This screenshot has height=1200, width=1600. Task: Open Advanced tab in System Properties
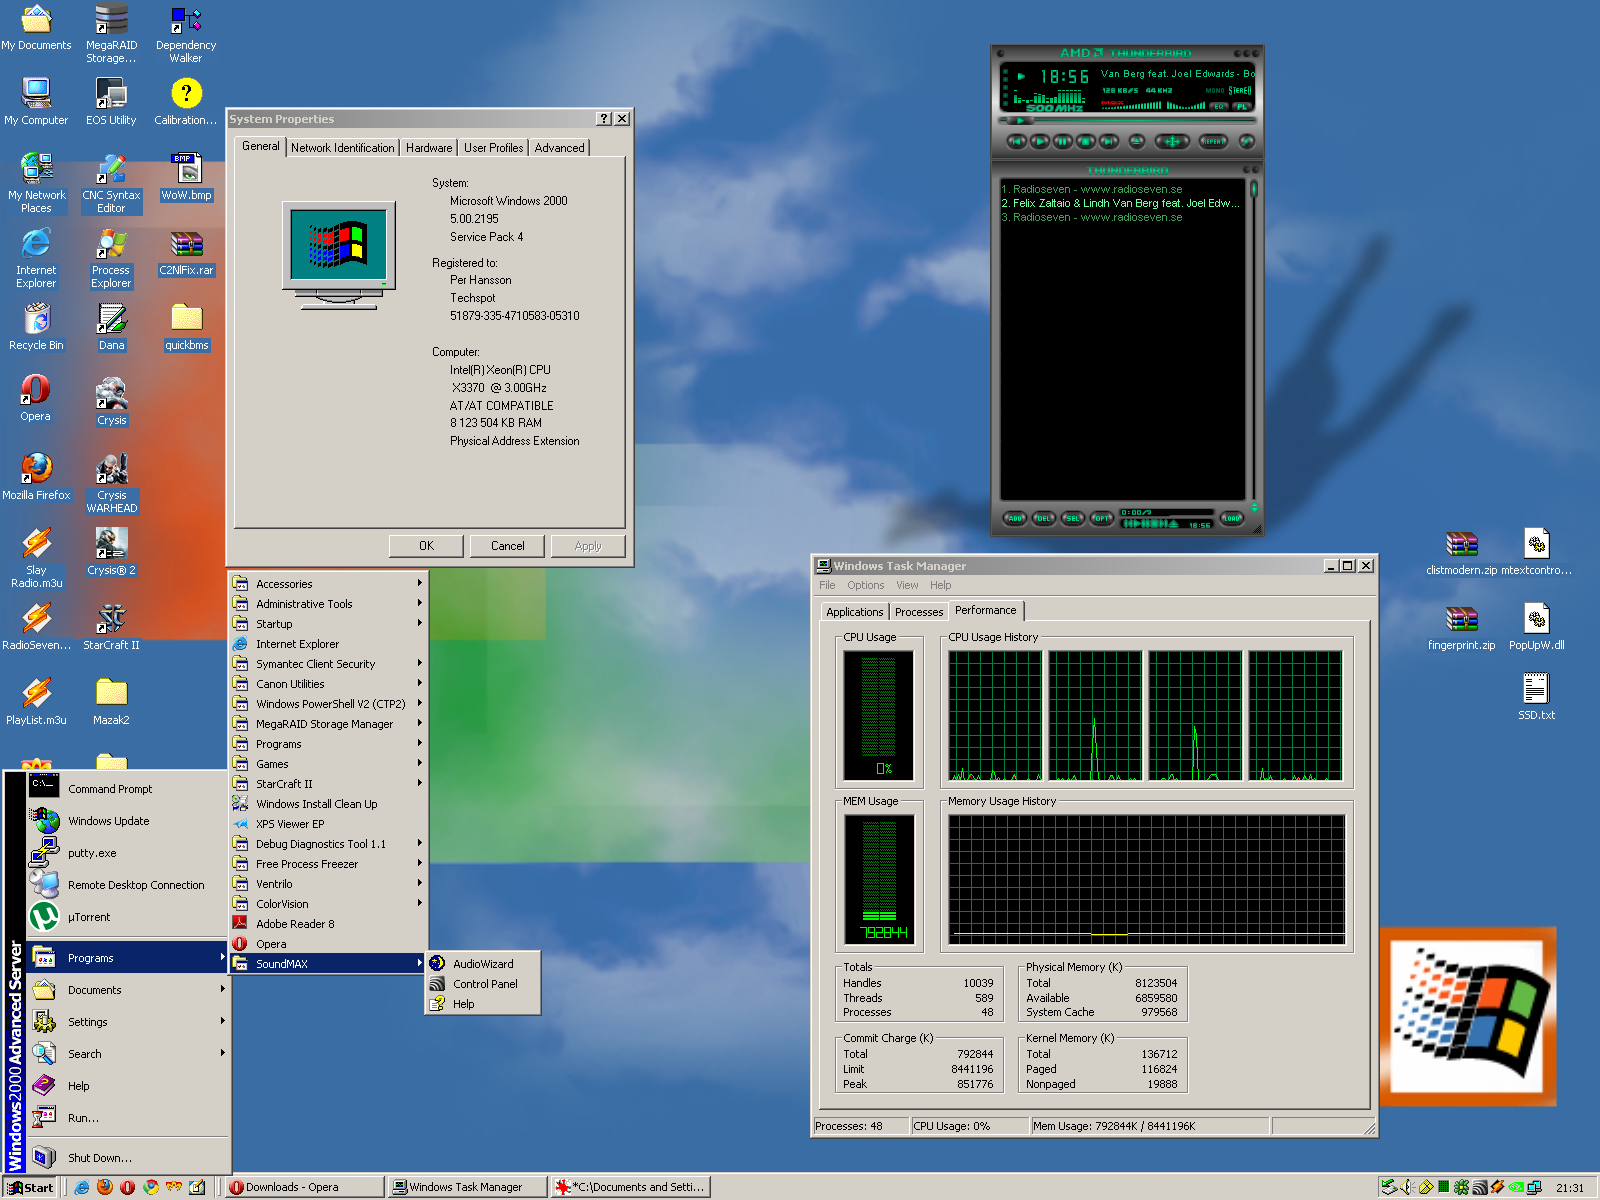(559, 148)
